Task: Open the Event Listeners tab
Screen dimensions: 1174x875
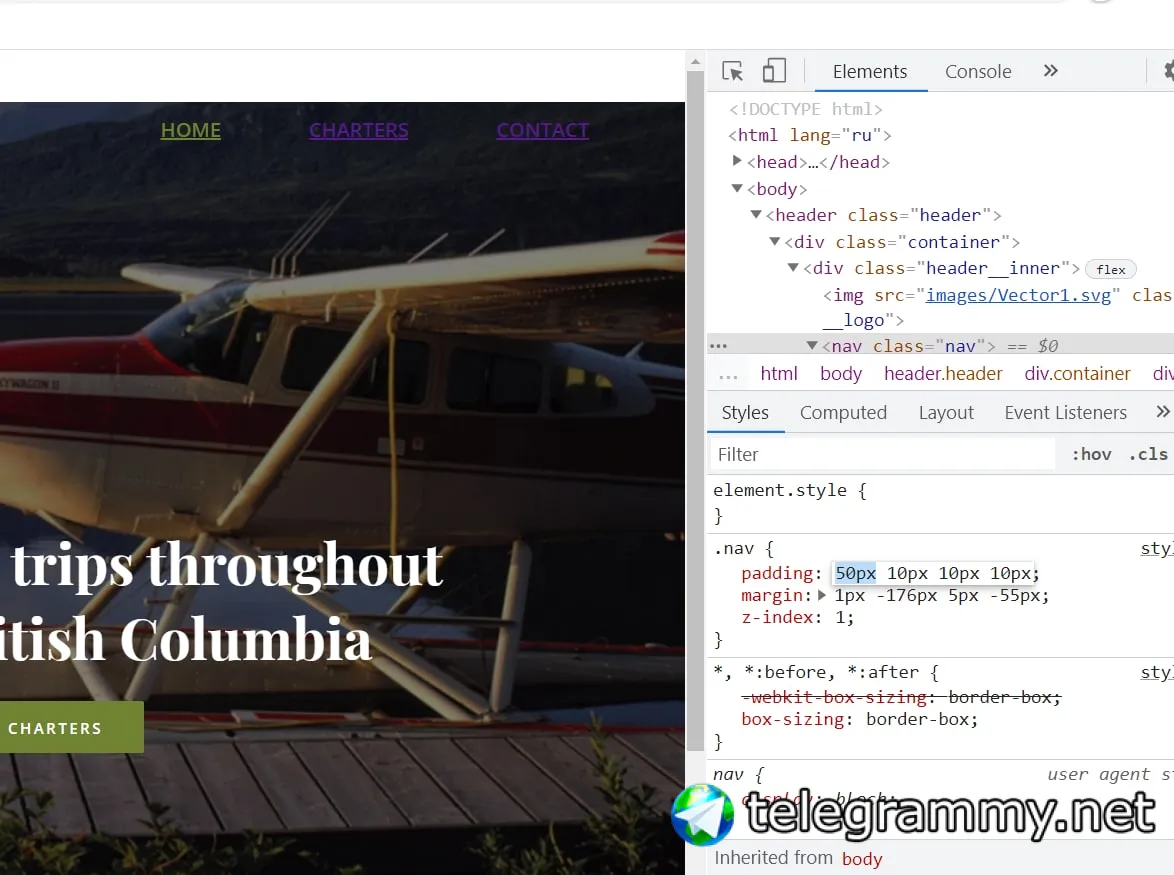Action: [x=1065, y=412]
